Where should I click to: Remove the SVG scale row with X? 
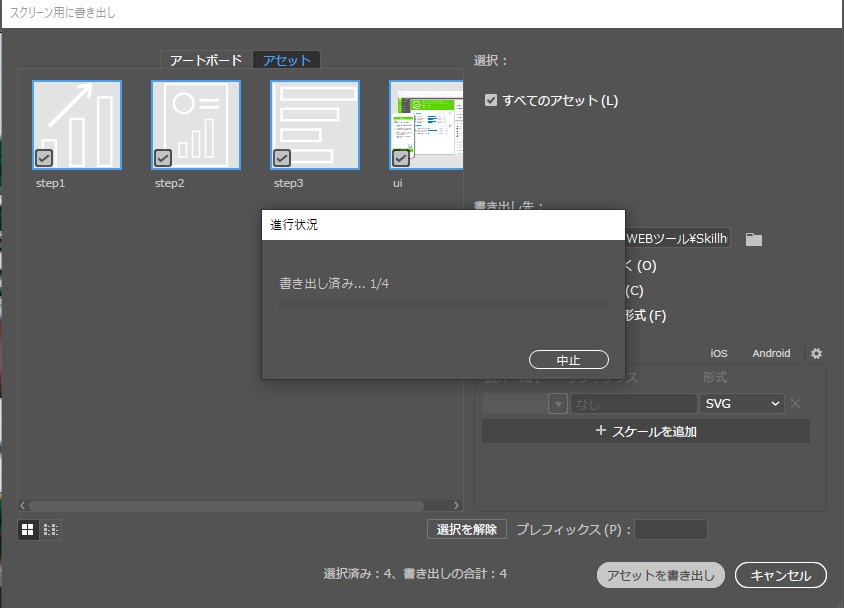tap(796, 404)
